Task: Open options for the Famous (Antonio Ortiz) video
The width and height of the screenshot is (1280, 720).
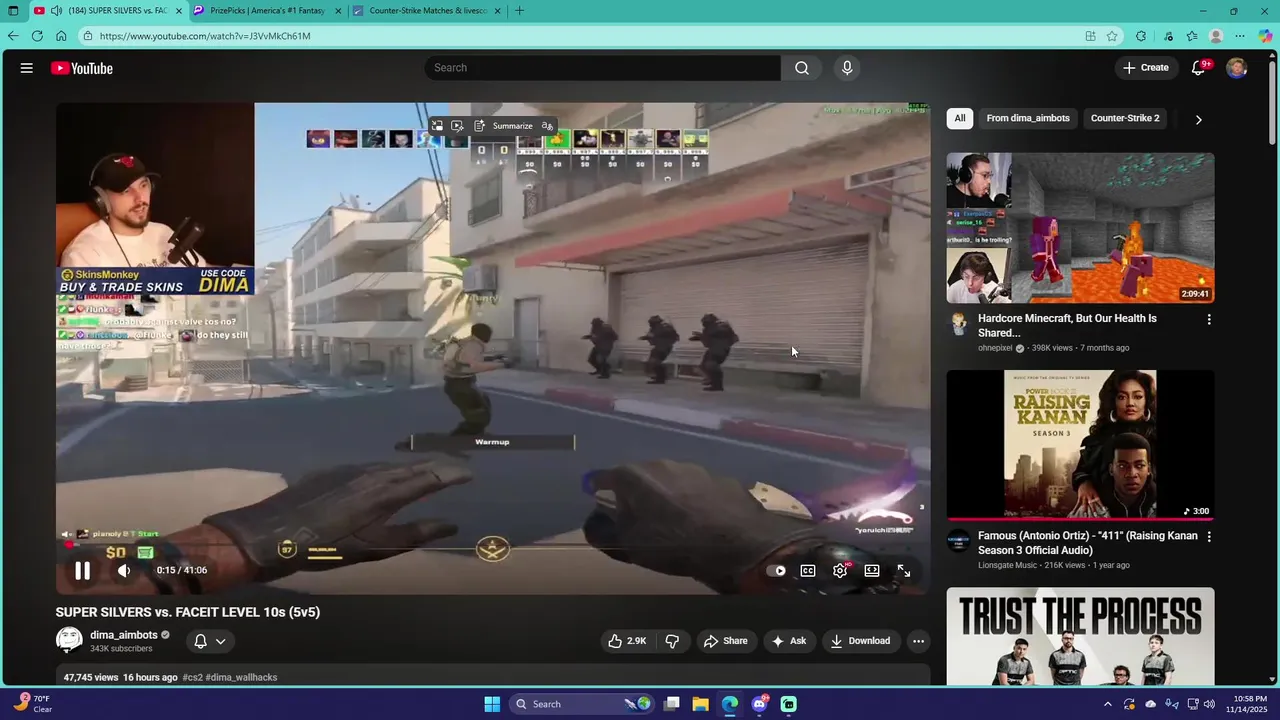Action: [x=1209, y=537]
